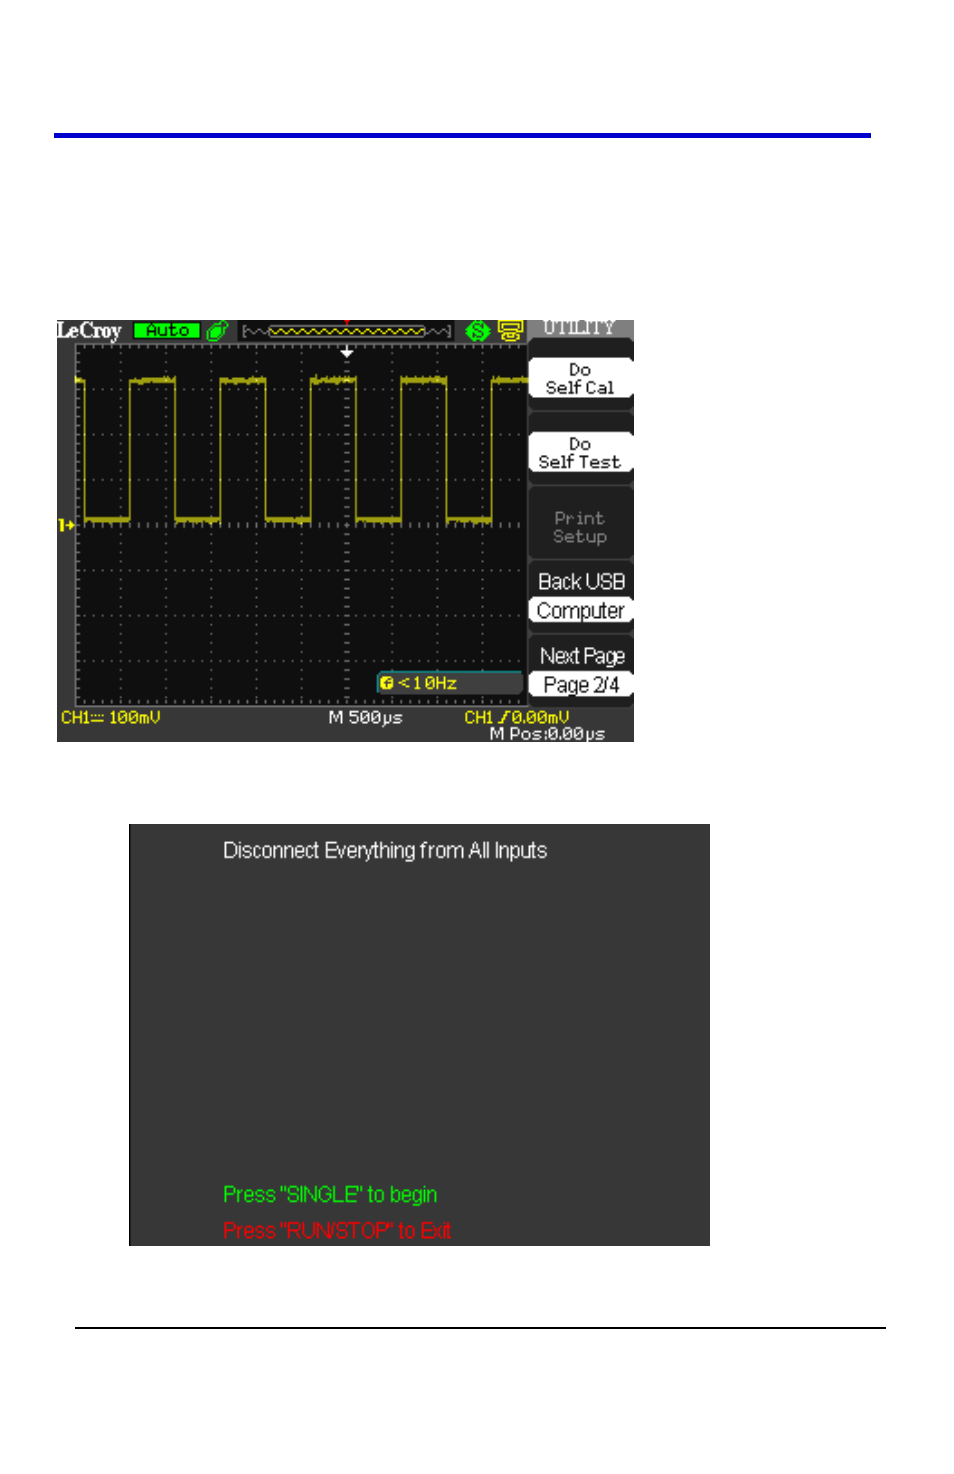The height and width of the screenshot is (1474, 954).
Task: Click the waveform memory overview bar
Action: (x=347, y=331)
